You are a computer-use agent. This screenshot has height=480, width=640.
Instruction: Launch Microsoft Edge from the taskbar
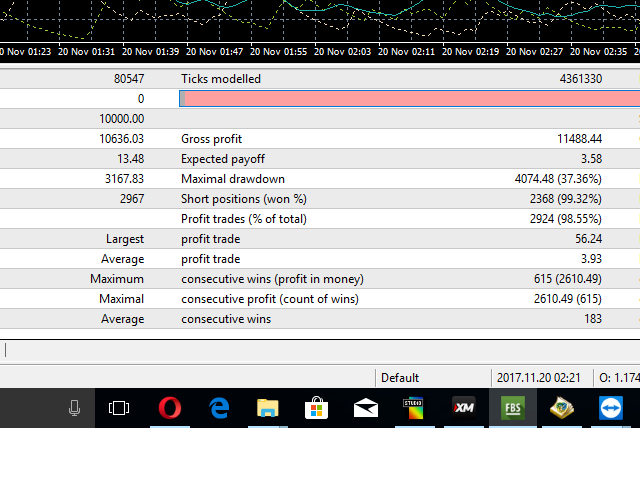tap(219, 408)
